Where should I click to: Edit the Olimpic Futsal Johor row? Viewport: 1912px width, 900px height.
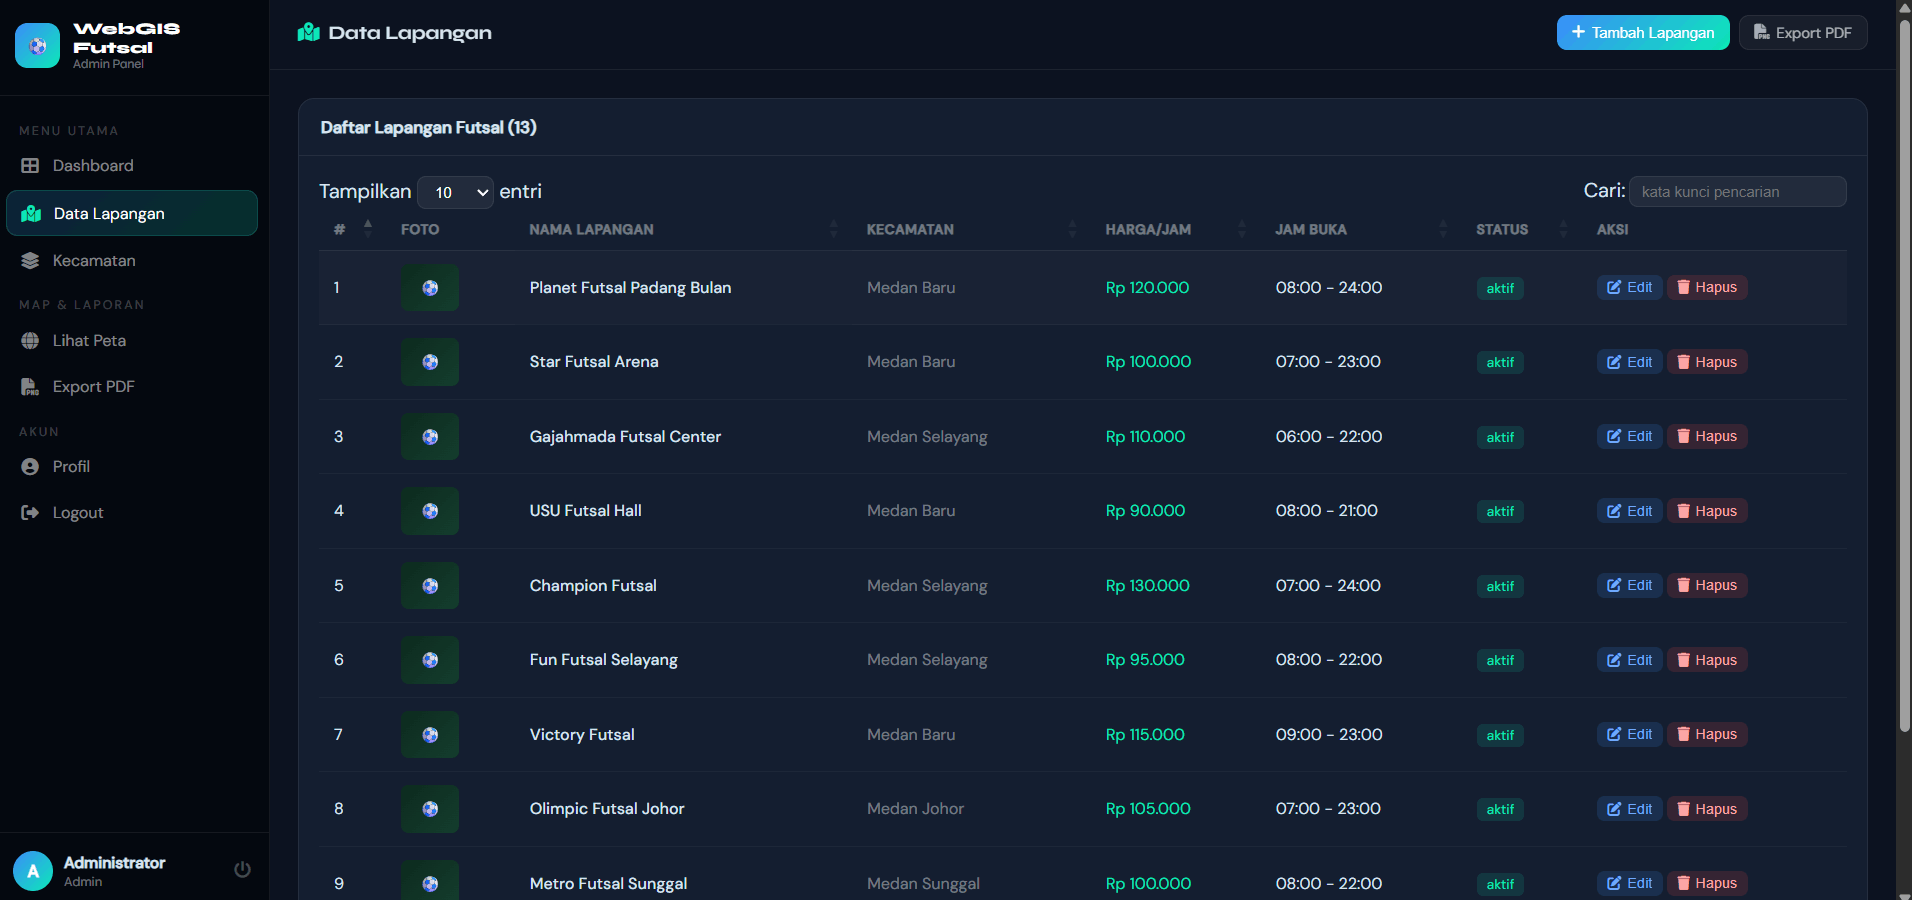pos(1629,809)
